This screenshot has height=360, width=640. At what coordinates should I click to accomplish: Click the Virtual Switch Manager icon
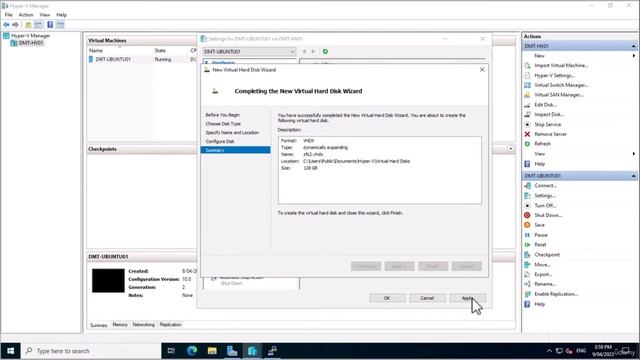tap(527, 85)
